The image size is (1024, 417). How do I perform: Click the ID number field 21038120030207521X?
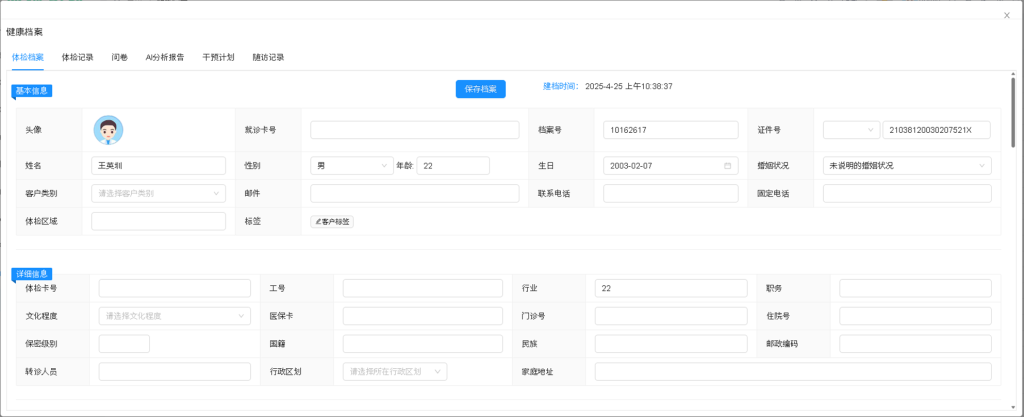click(x=936, y=130)
